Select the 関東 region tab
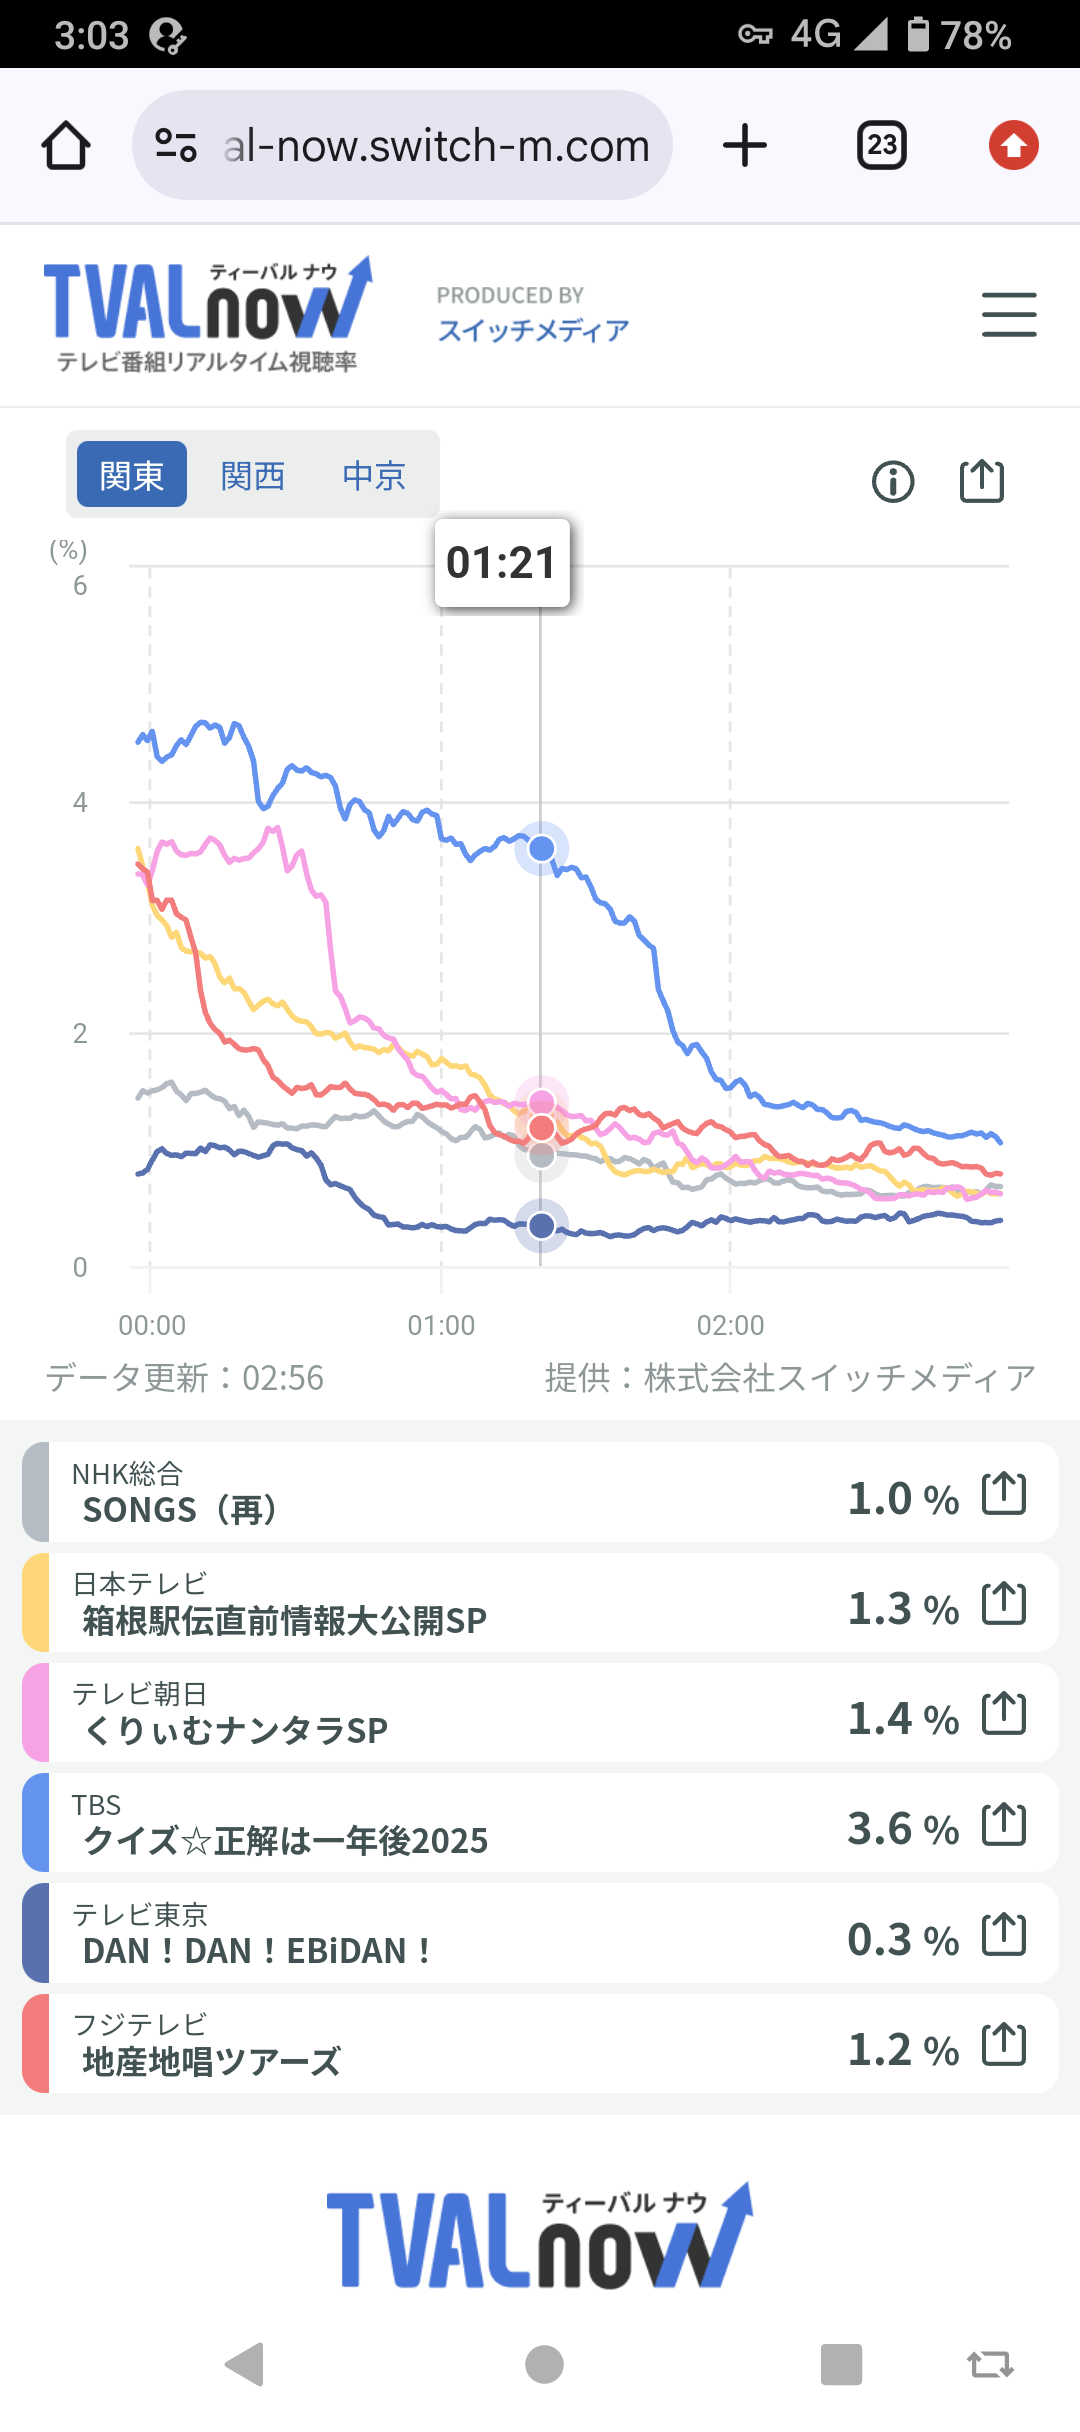Viewport: 1080px width, 2432px height. pyautogui.click(x=132, y=475)
